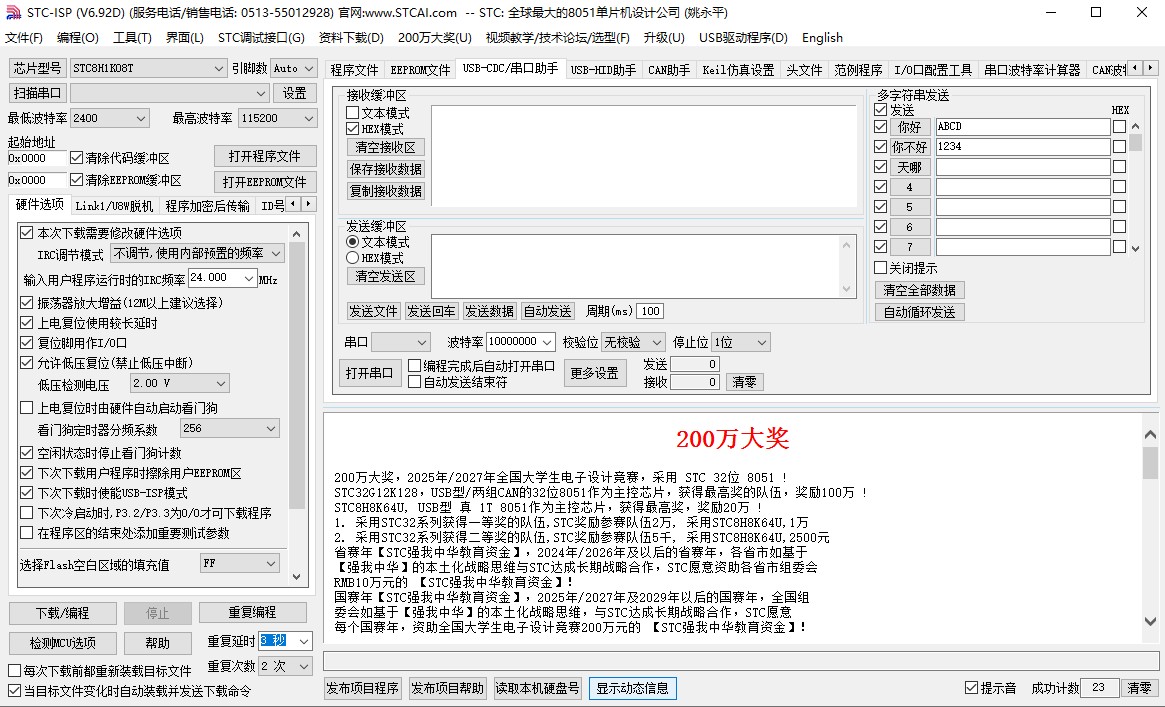Toggle HEX模式 checkbox in receive buffer
Viewport: 1165px width, 707px height.
click(353, 129)
